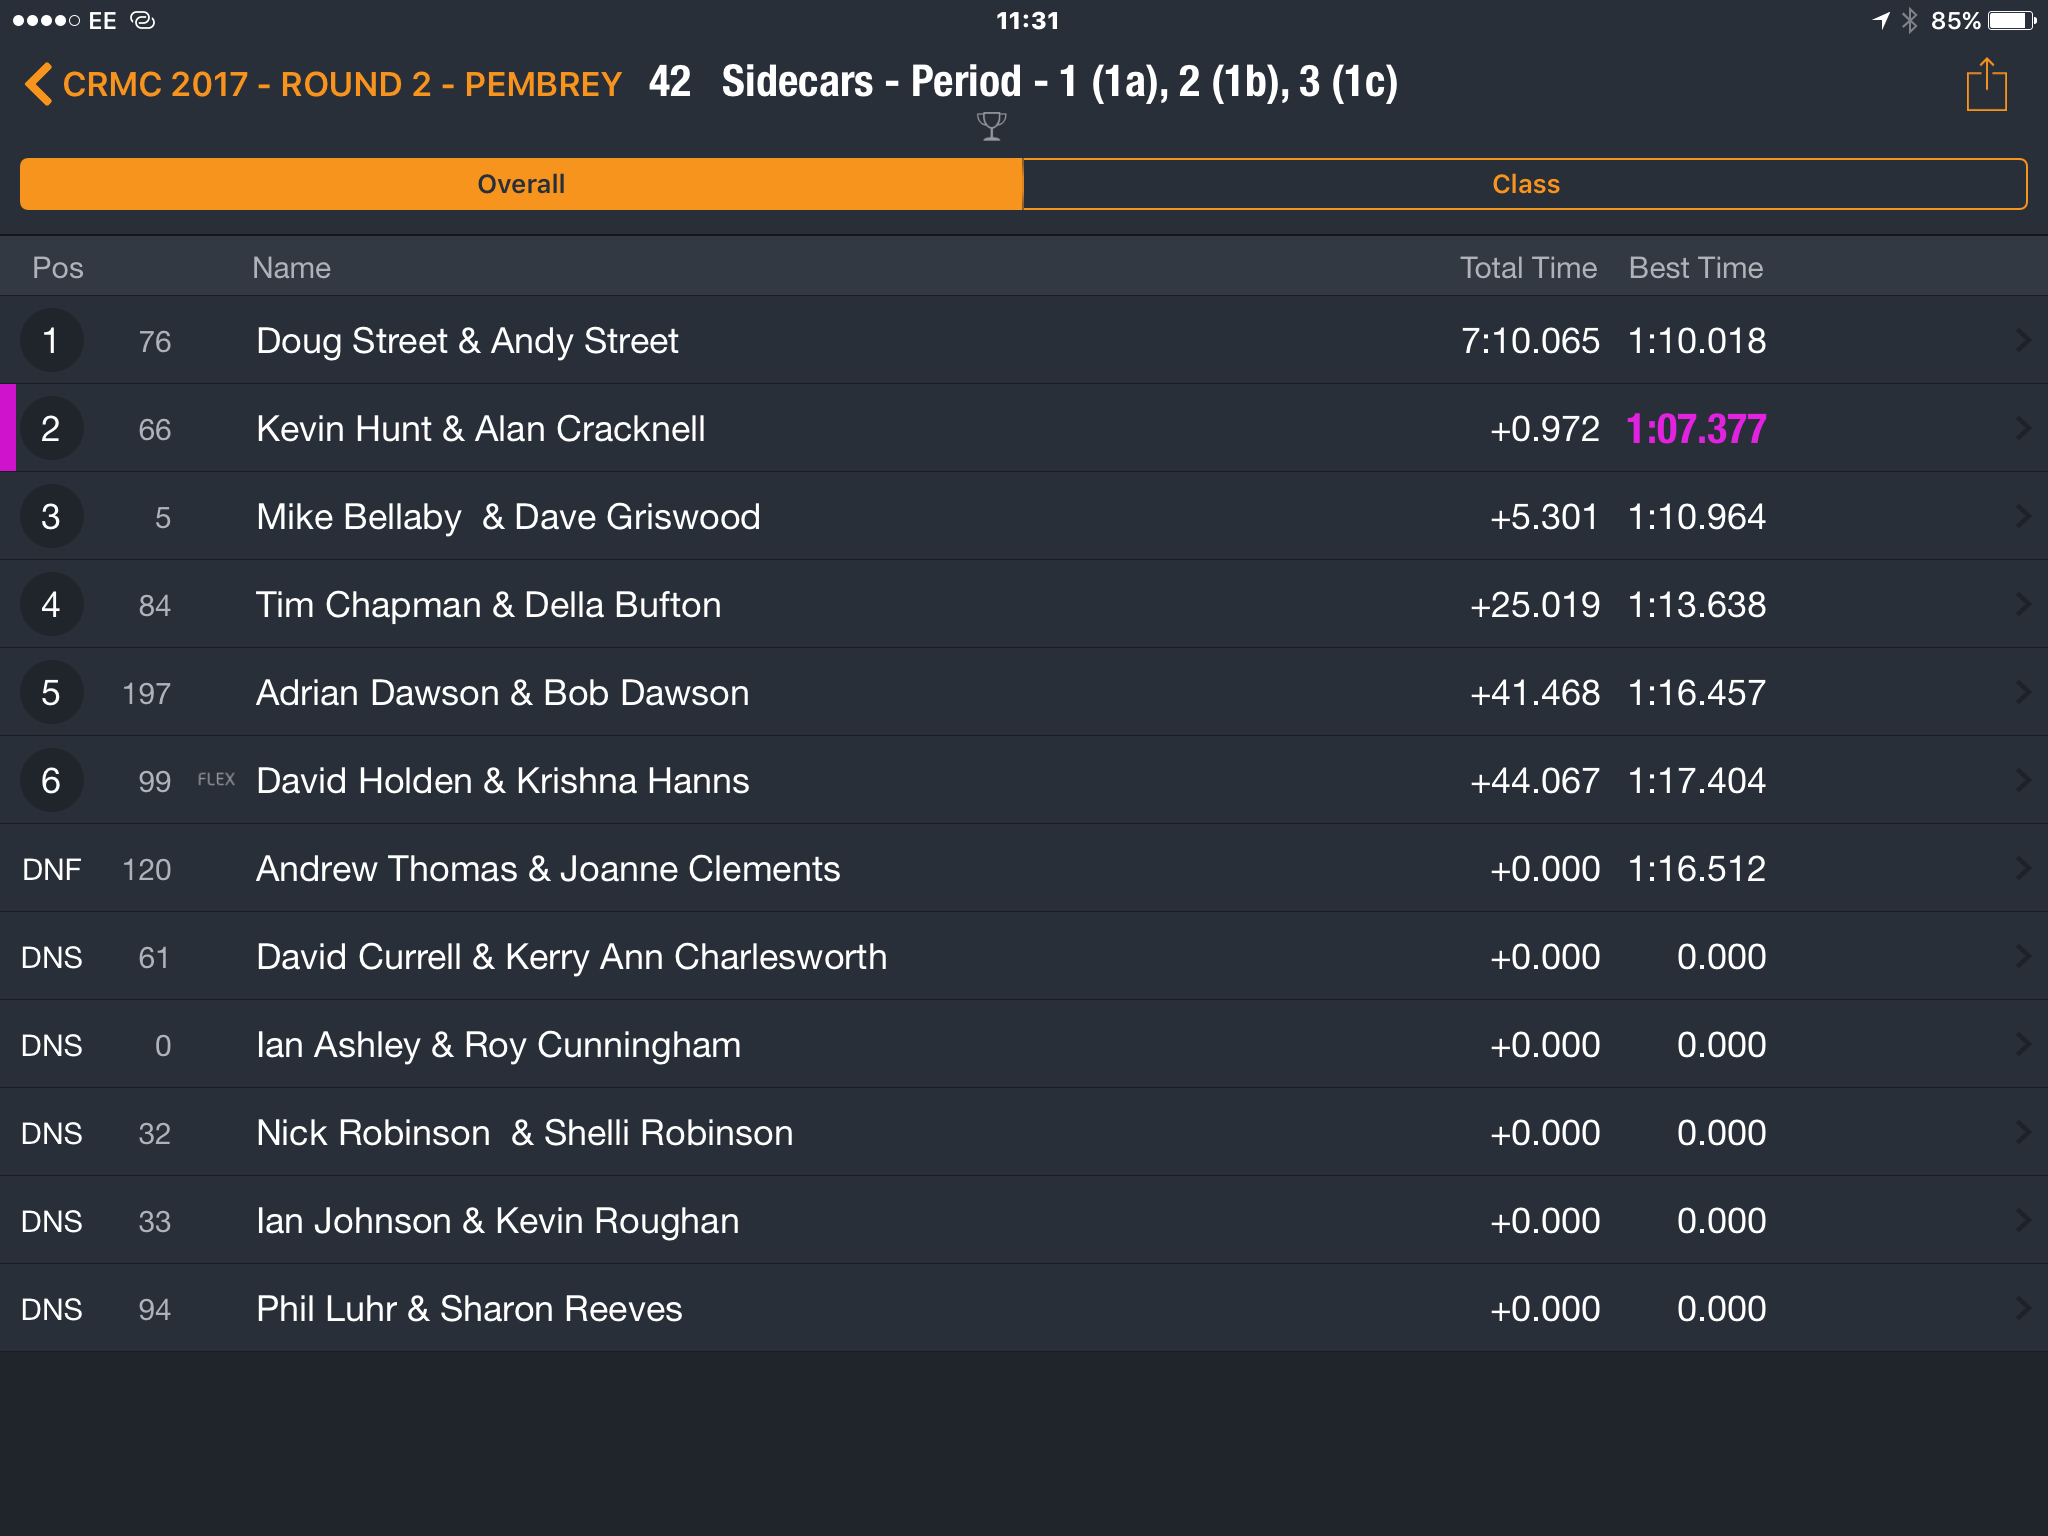
Task: Switch to the Overall tab
Action: (521, 184)
